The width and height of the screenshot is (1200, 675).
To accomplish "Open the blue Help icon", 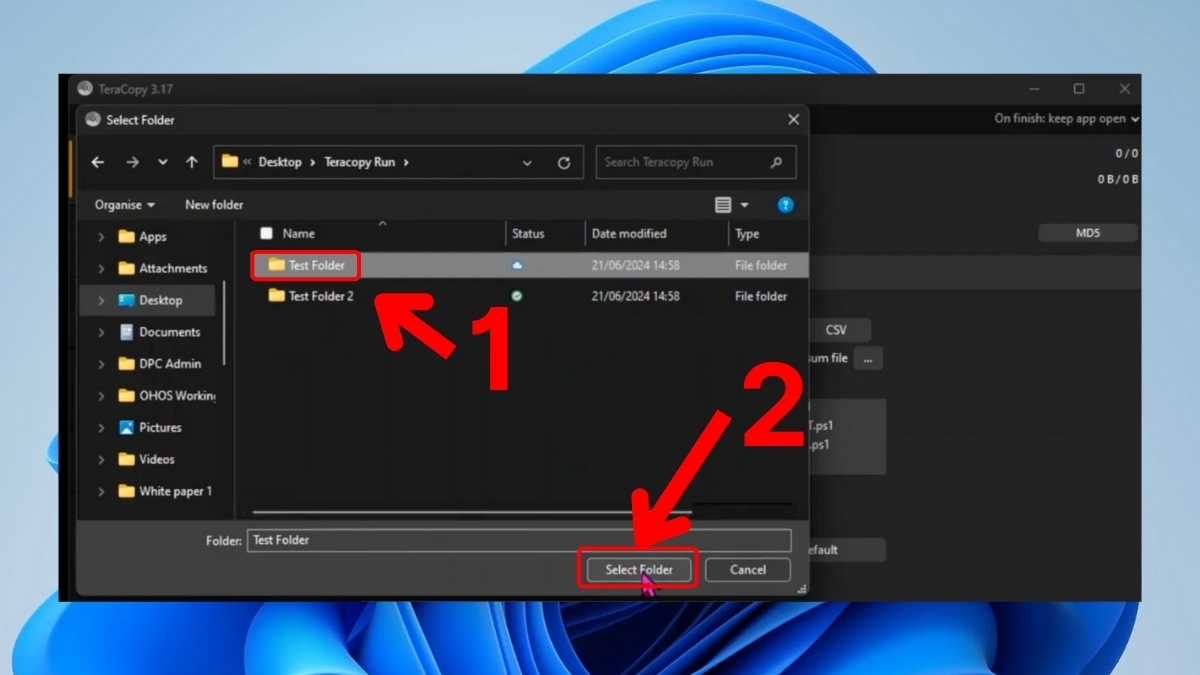I will pos(785,205).
